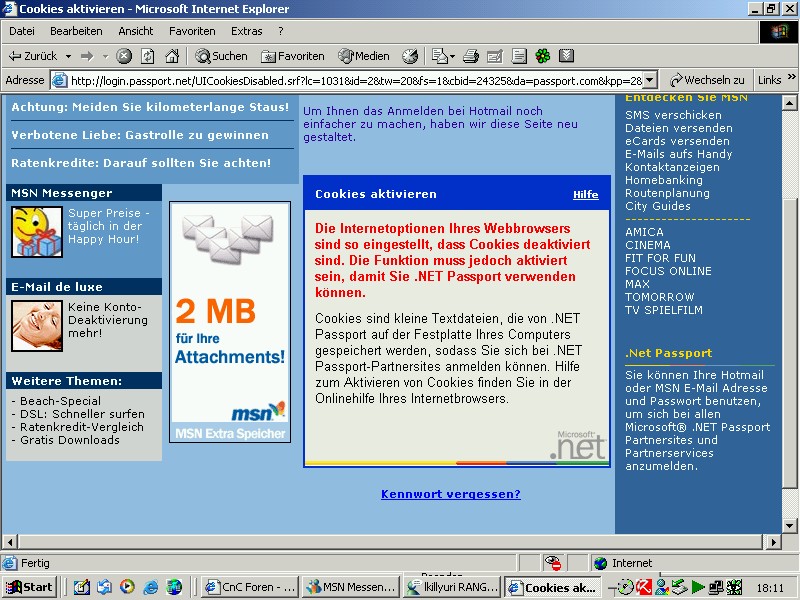Open the ? help menu

coord(281,31)
